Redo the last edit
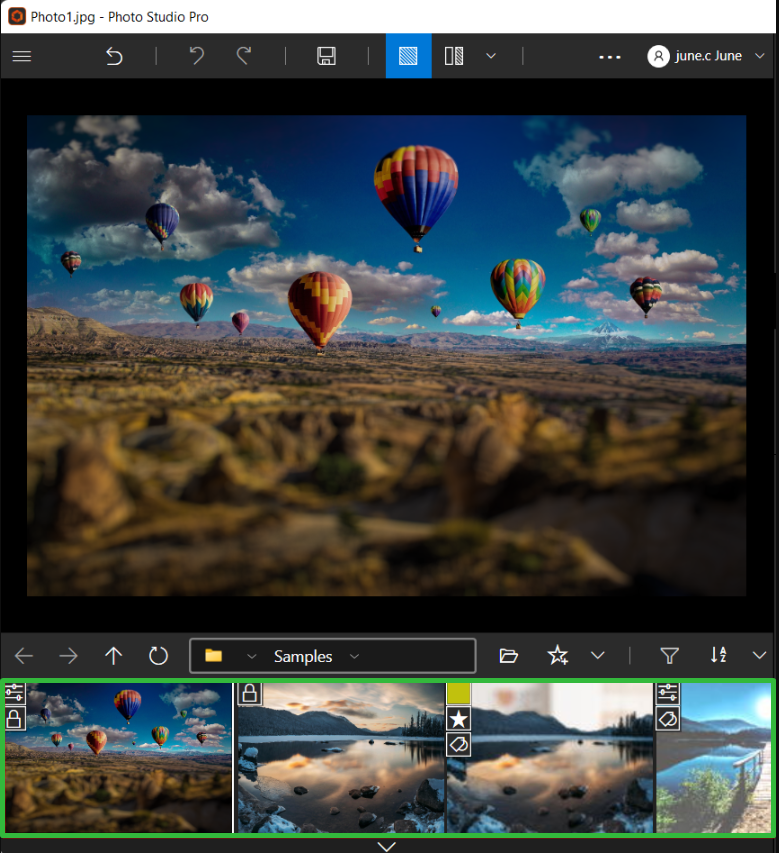This screenshot has height=853, width=779. click(x=243, y=56)
